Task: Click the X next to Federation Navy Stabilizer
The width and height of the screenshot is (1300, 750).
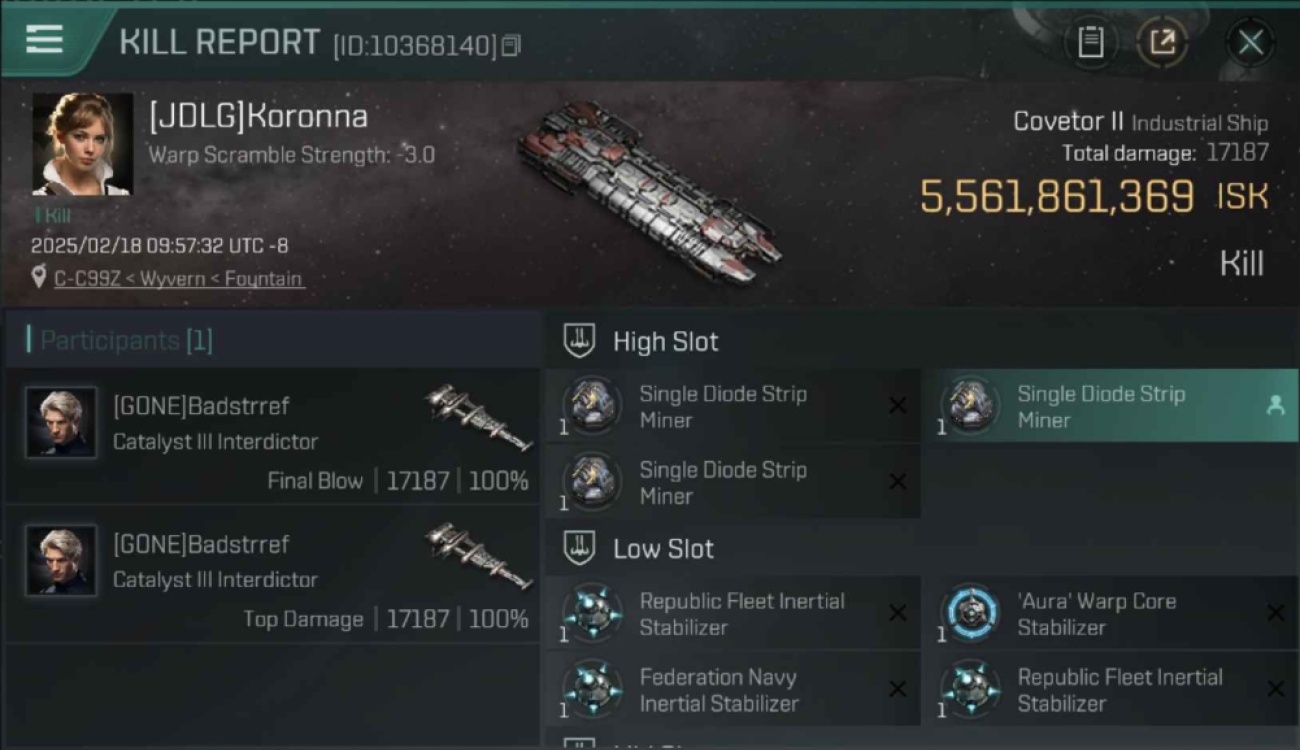Action: pos(898,689)
